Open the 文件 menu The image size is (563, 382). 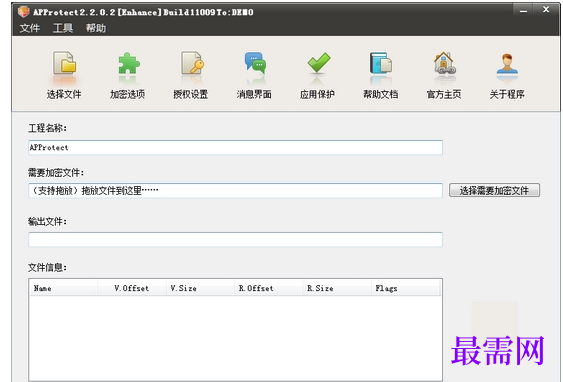click(30, 28)
